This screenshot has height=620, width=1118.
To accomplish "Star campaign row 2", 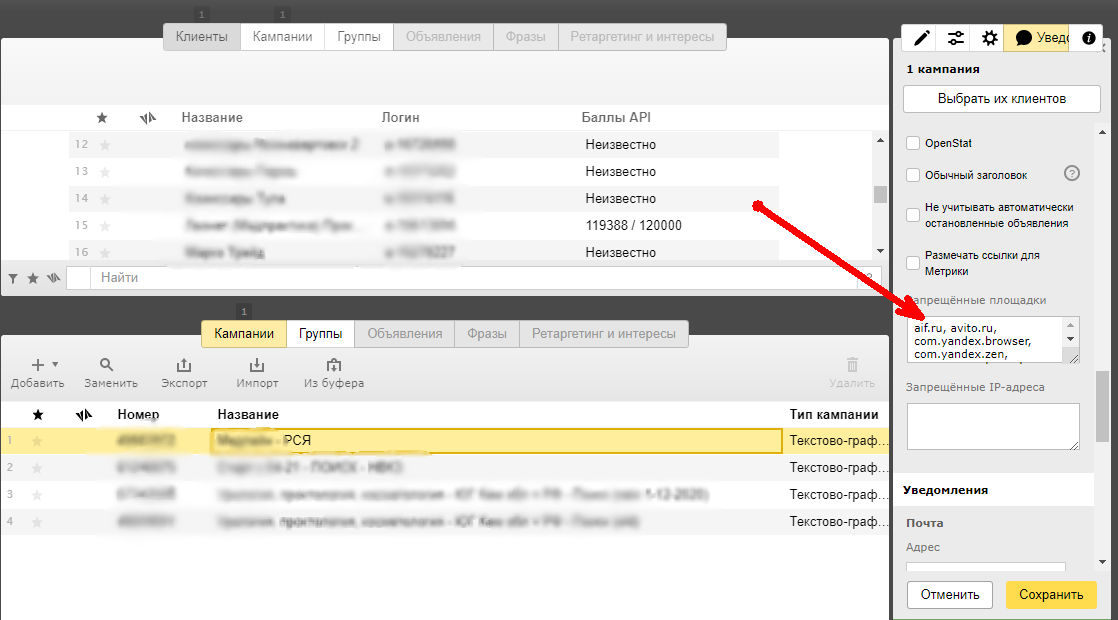I will click(37, 468).
